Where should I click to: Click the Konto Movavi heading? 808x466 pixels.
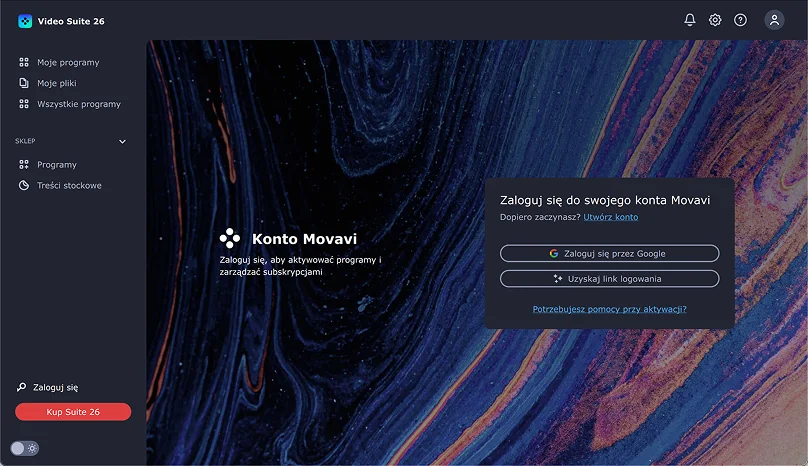(x=304, y=239)
